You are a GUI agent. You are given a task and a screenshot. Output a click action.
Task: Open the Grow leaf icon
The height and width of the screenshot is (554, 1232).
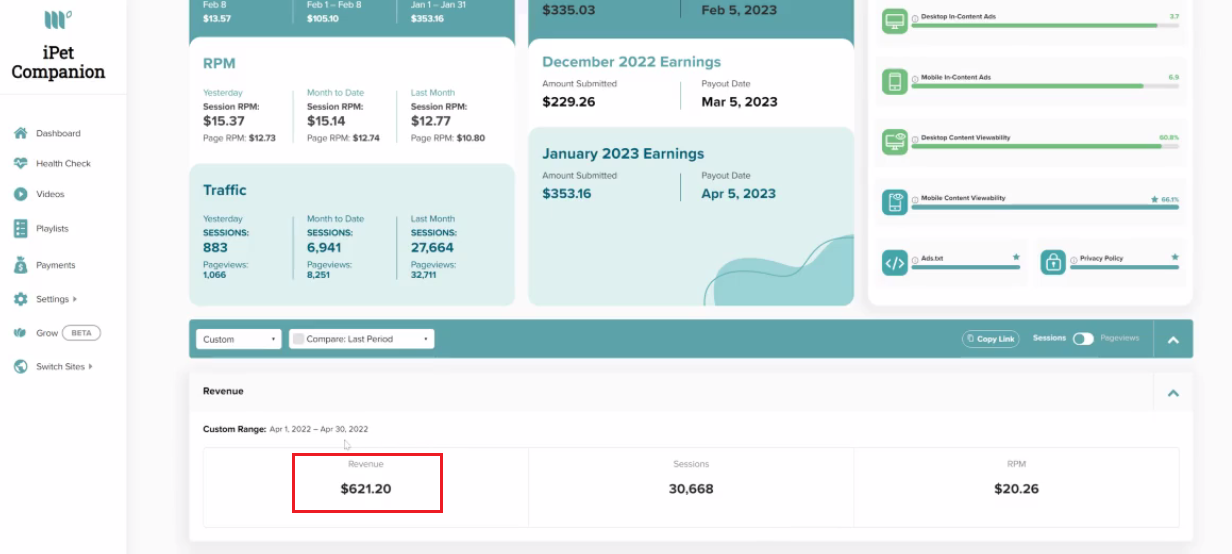pyautogui.click(x=20, y=333)
